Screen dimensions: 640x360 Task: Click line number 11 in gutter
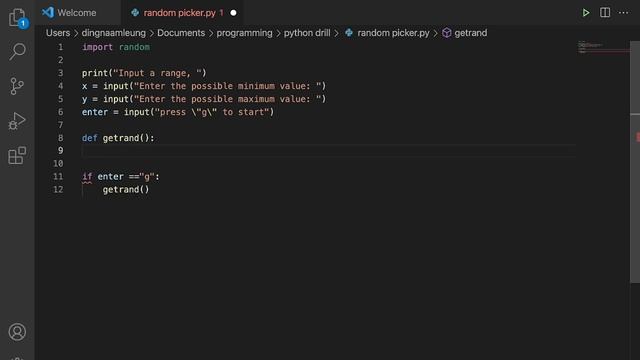[58, 176]
